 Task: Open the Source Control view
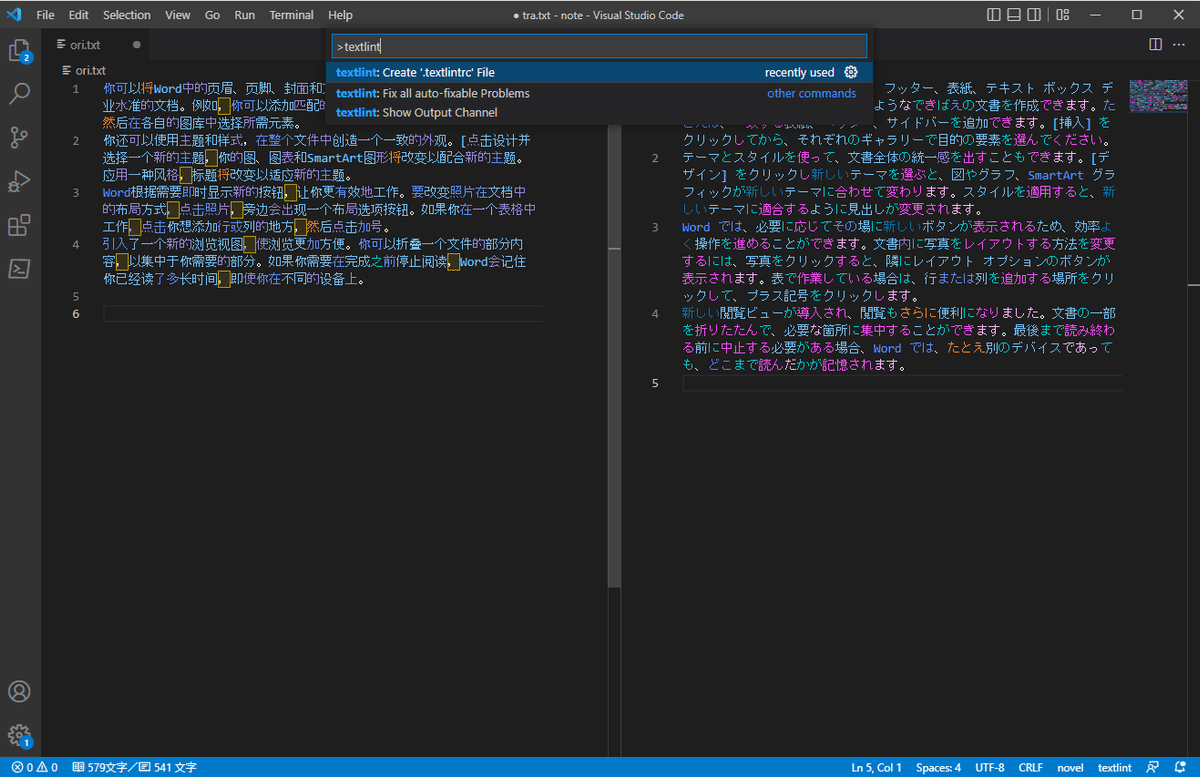click(19, 137)
